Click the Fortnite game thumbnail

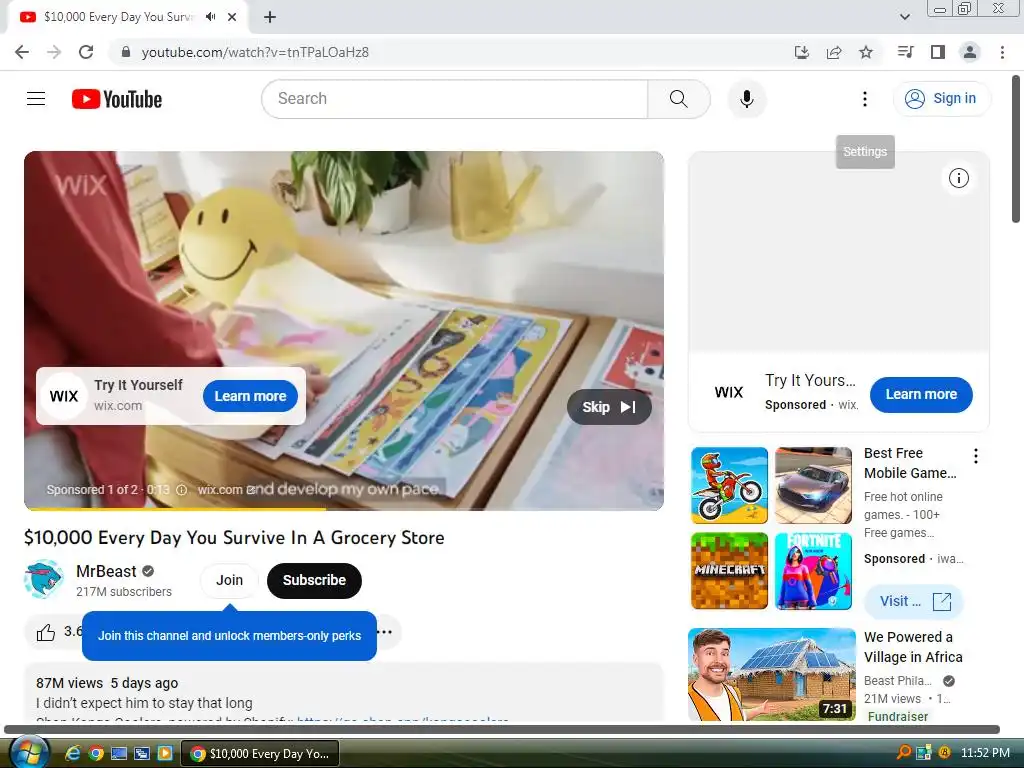tap(813, 571)
